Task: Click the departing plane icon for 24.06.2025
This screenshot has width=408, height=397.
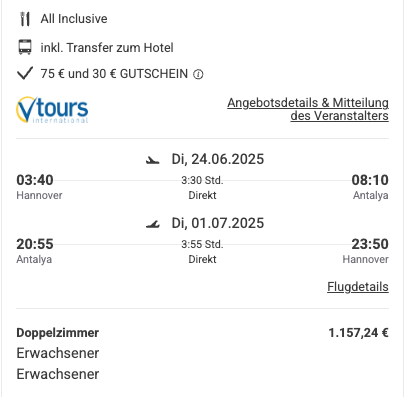Action: [153, 160]
